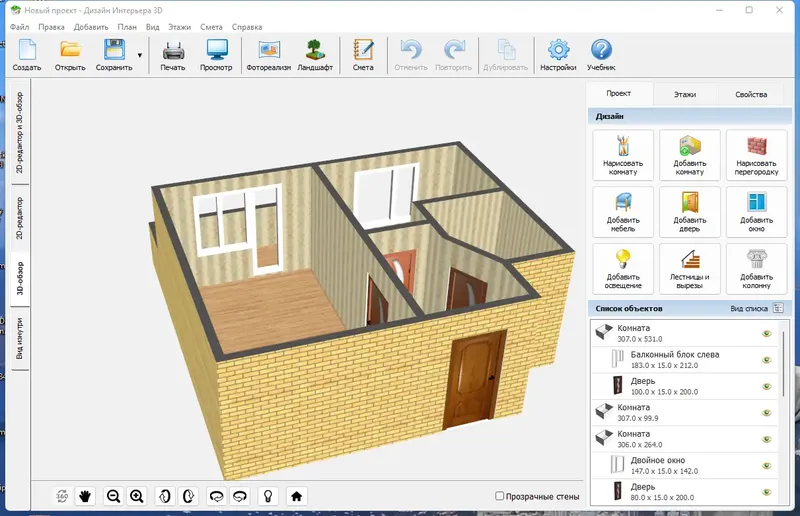Viewport: 800px width, 516px height.
Task: Choose Добавить мебель armchair icon
Action: 622,212
